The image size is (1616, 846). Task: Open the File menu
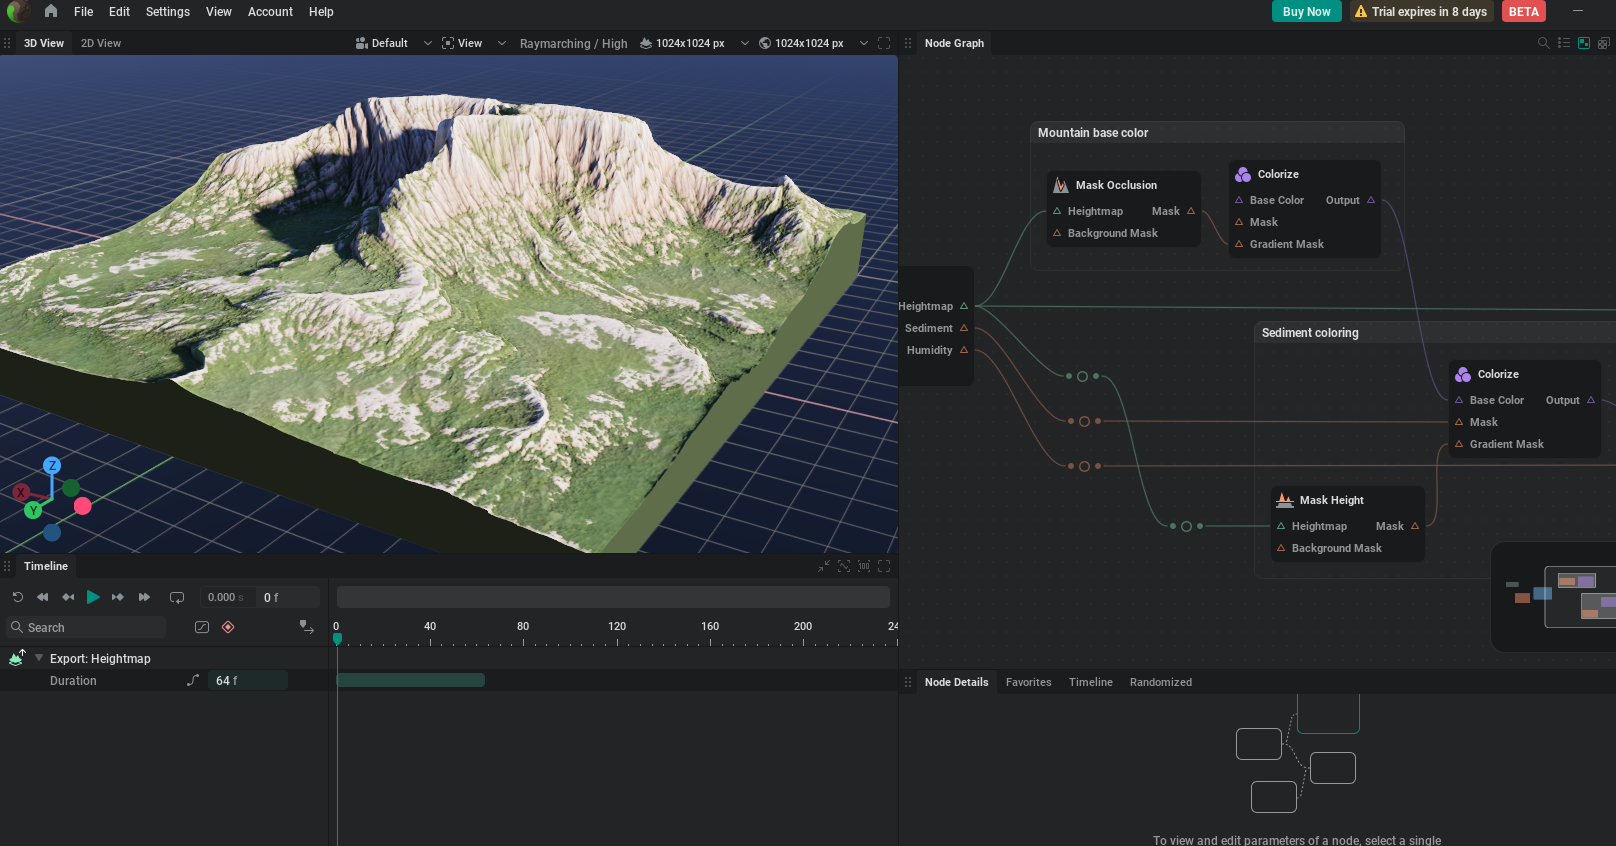point(84,12)
